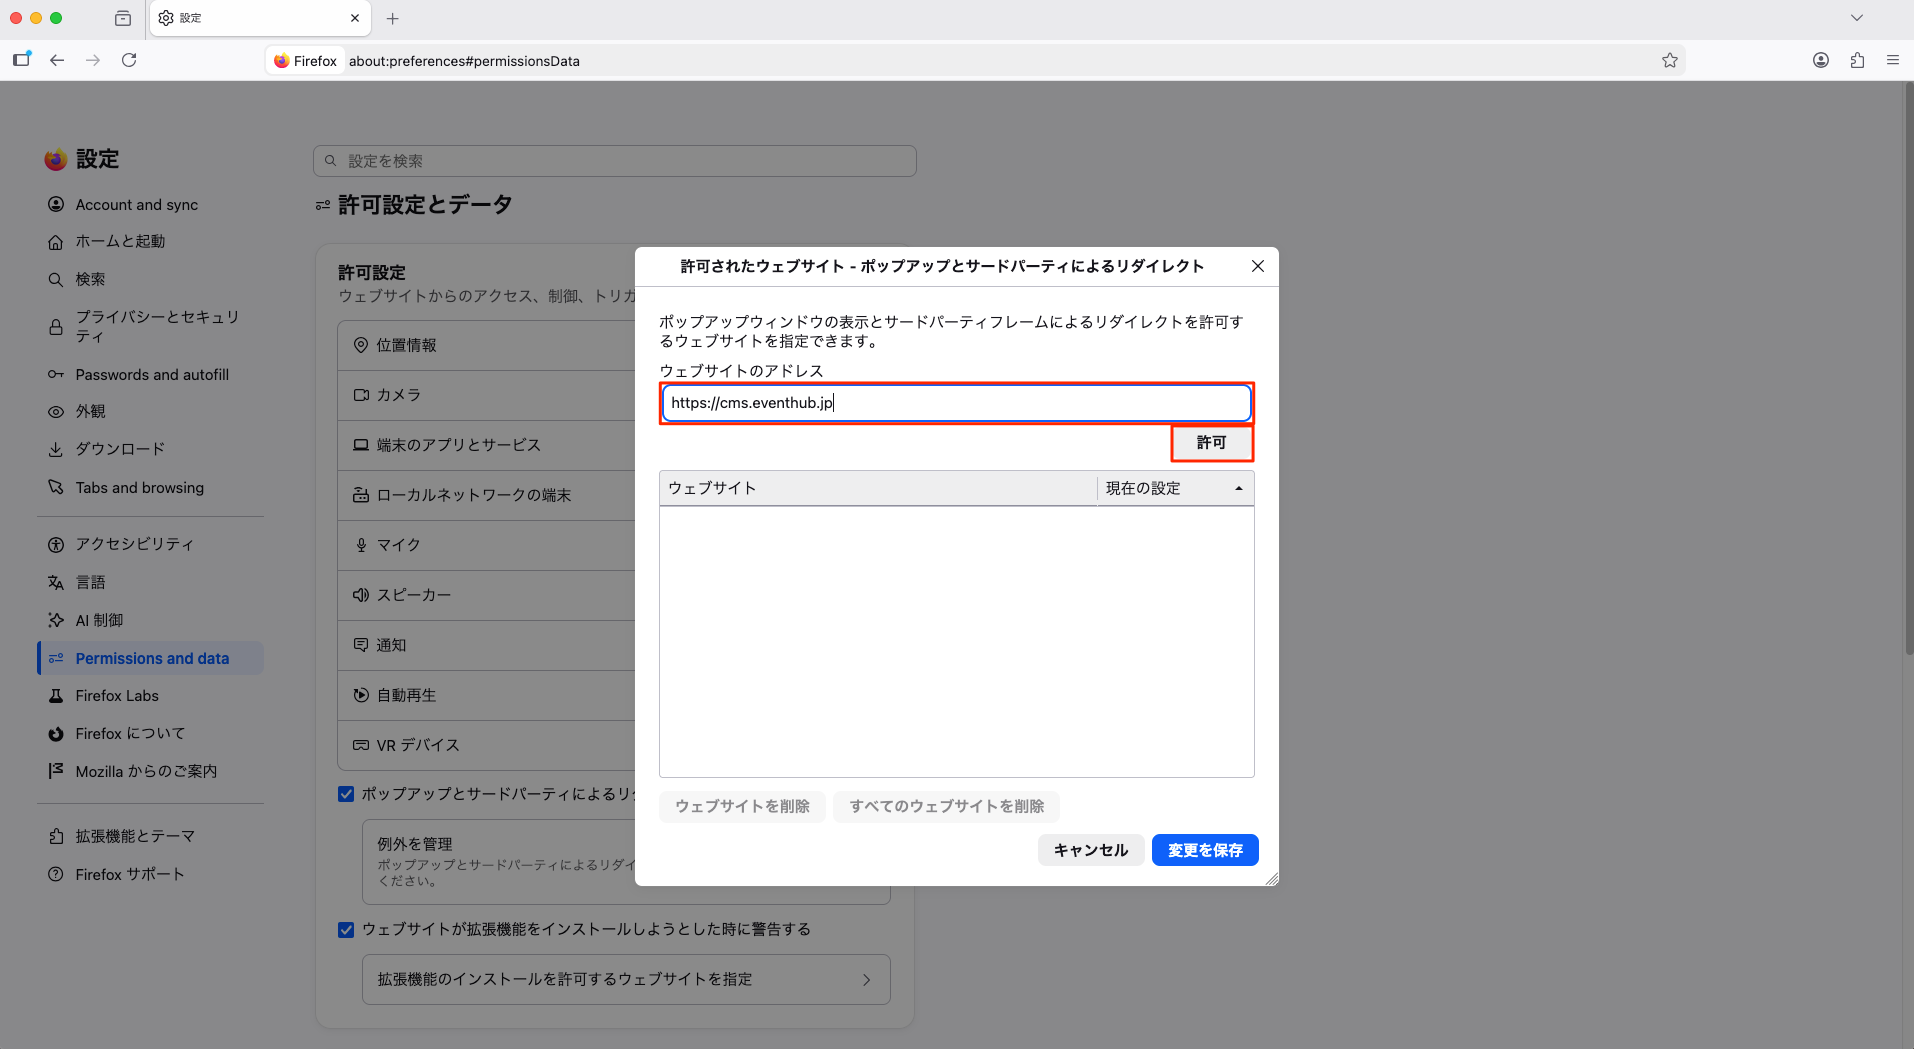
Task: Click the Firefox identity badge in the address bar
Action: click(306, 61)
